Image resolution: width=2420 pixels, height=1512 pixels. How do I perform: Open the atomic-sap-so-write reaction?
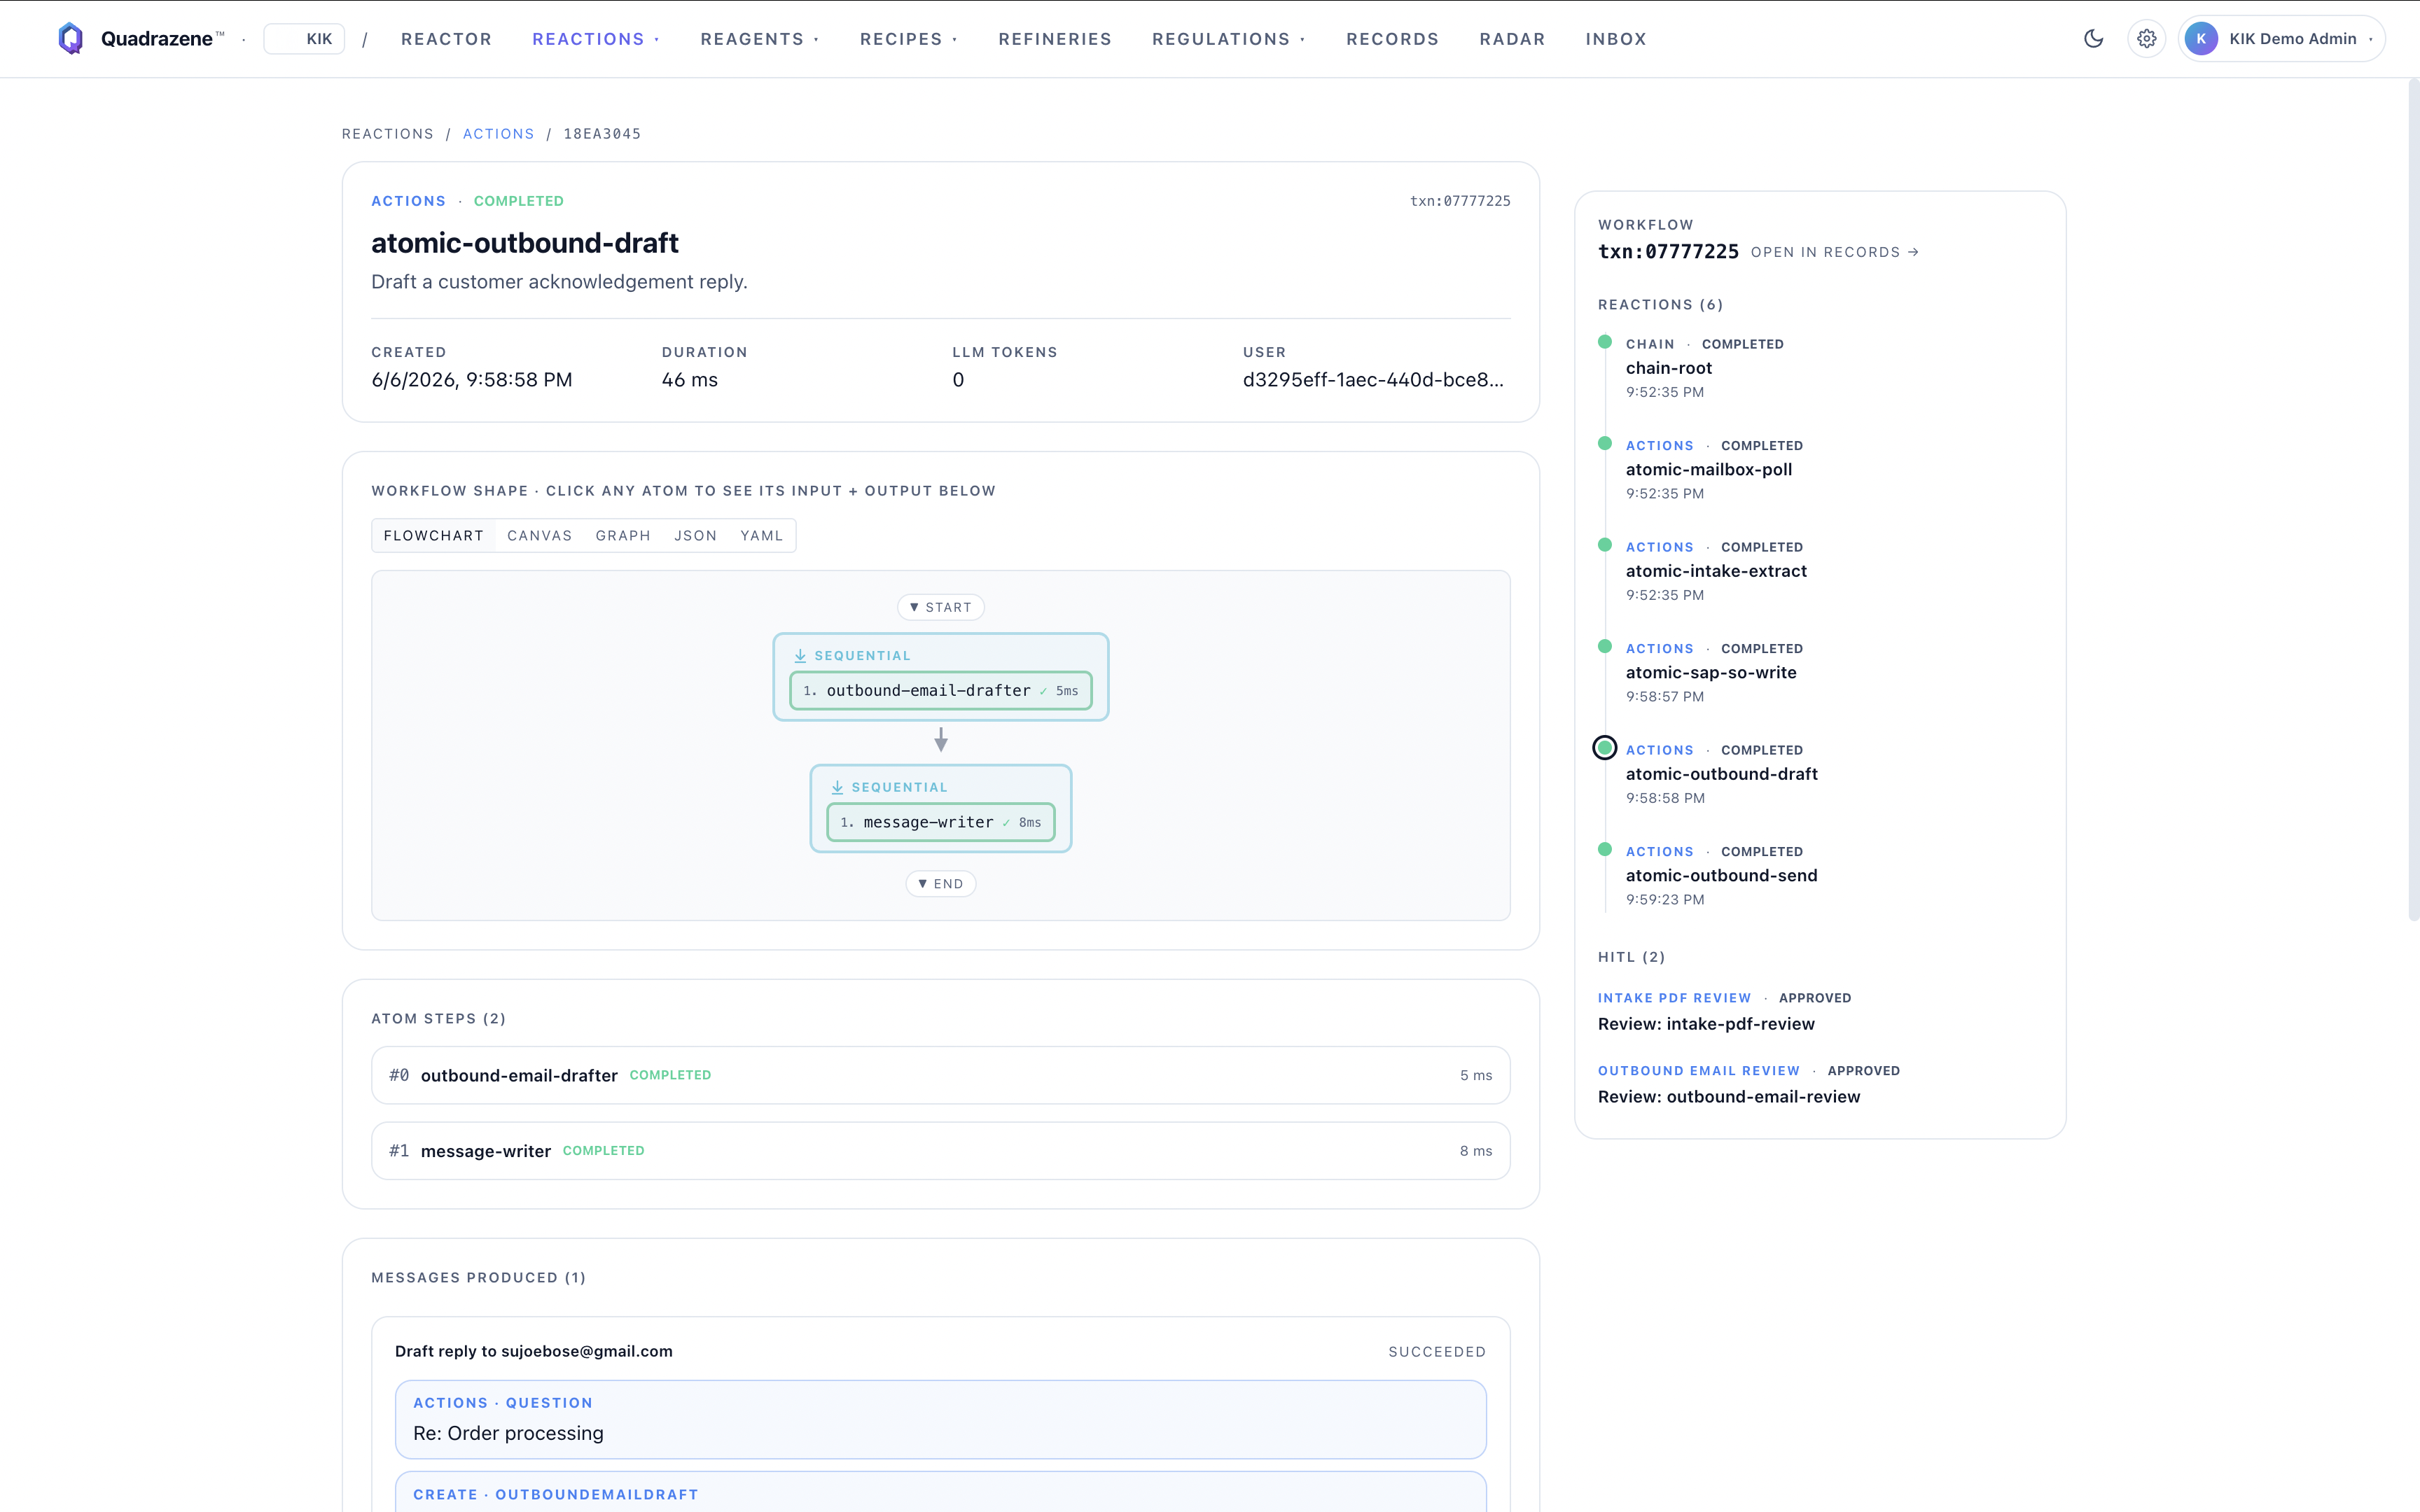point(1711,673)
